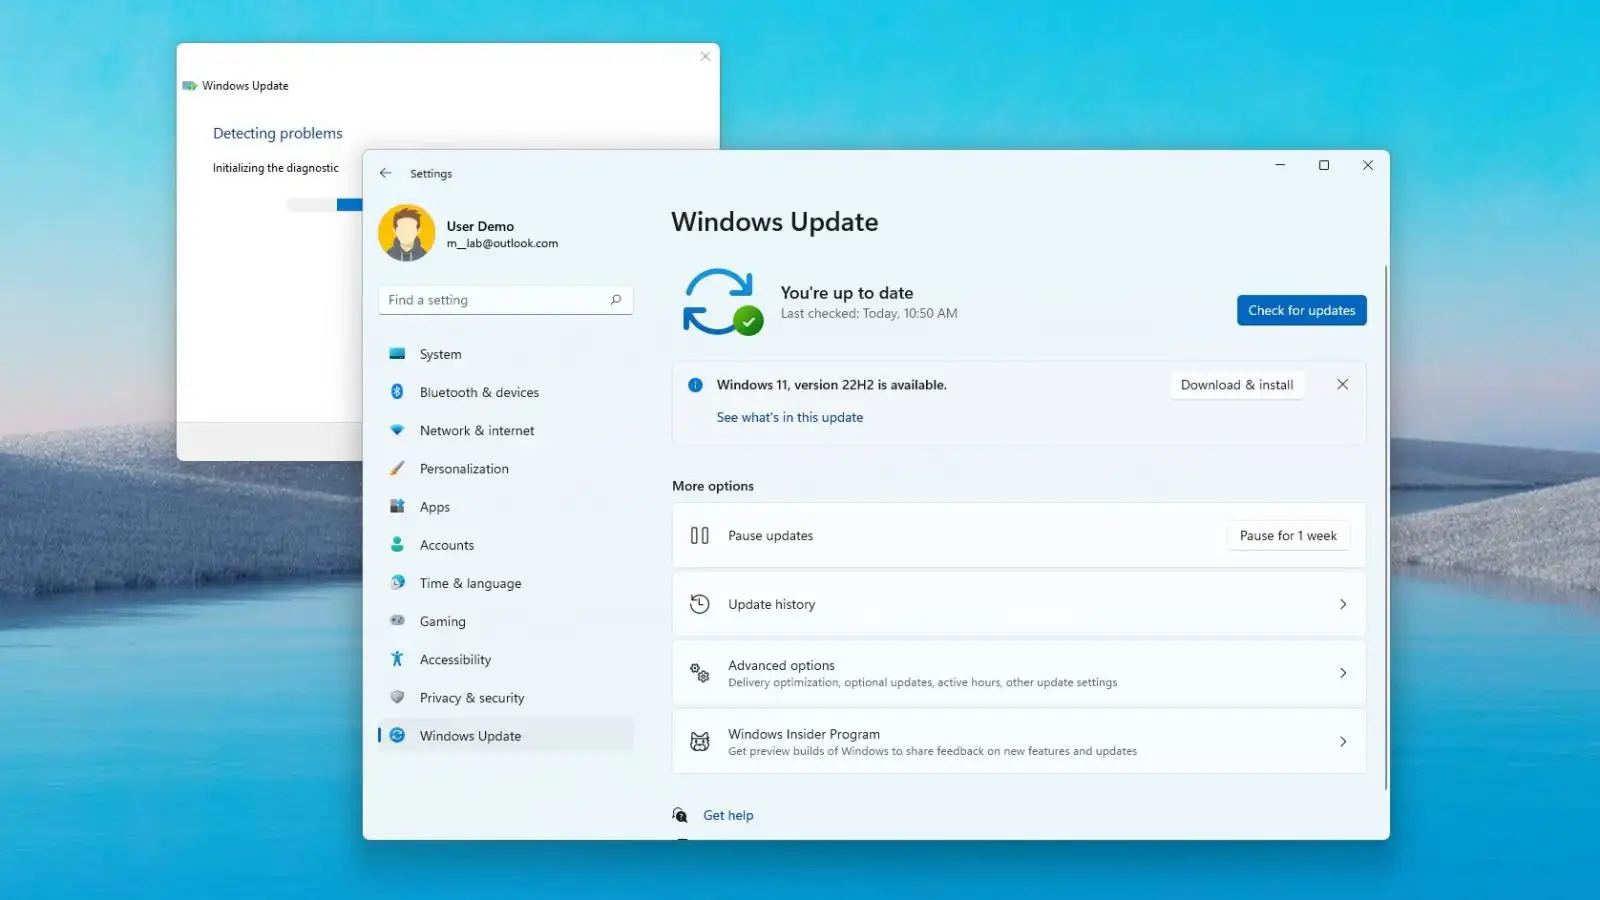Click the Personalization paintbrush icon
This screenshot has width=1600, height=900.
397,468
